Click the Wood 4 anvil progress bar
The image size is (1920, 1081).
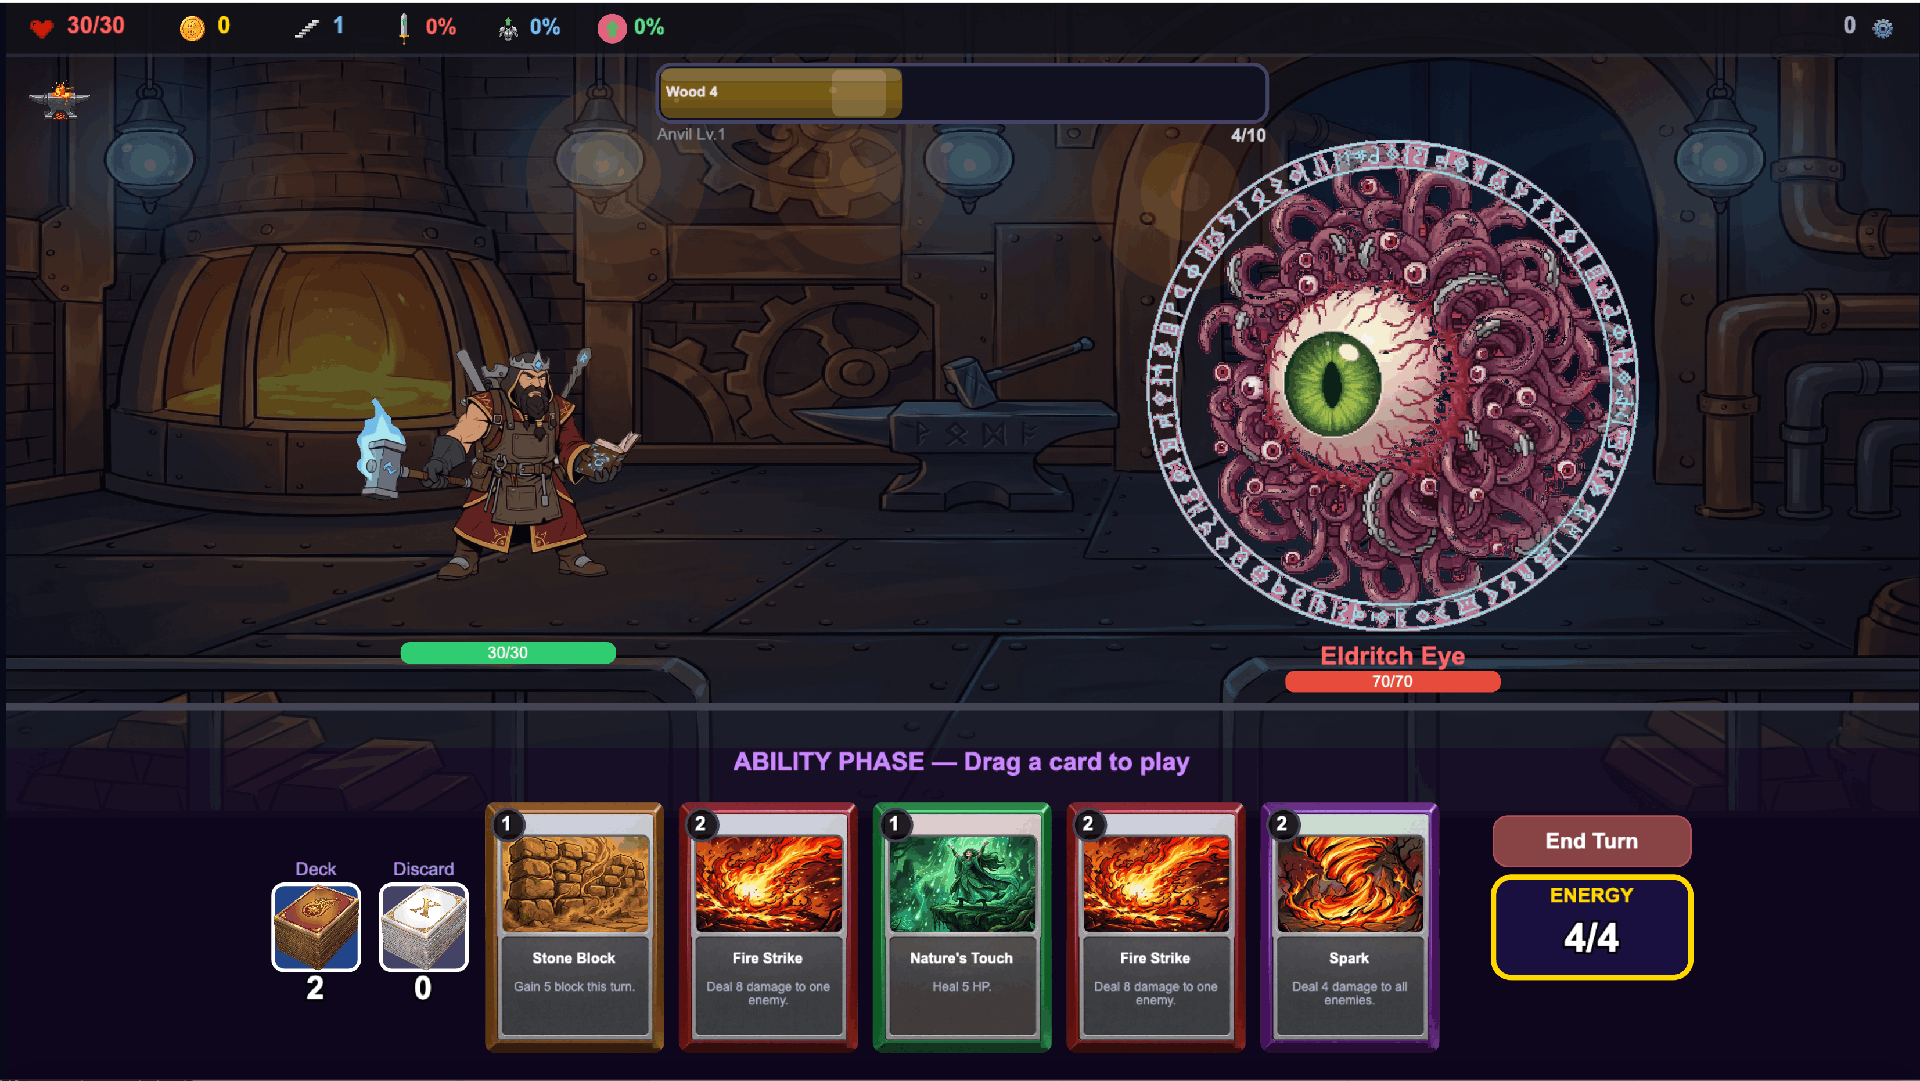pyautogui.click(x=962, y=93)
